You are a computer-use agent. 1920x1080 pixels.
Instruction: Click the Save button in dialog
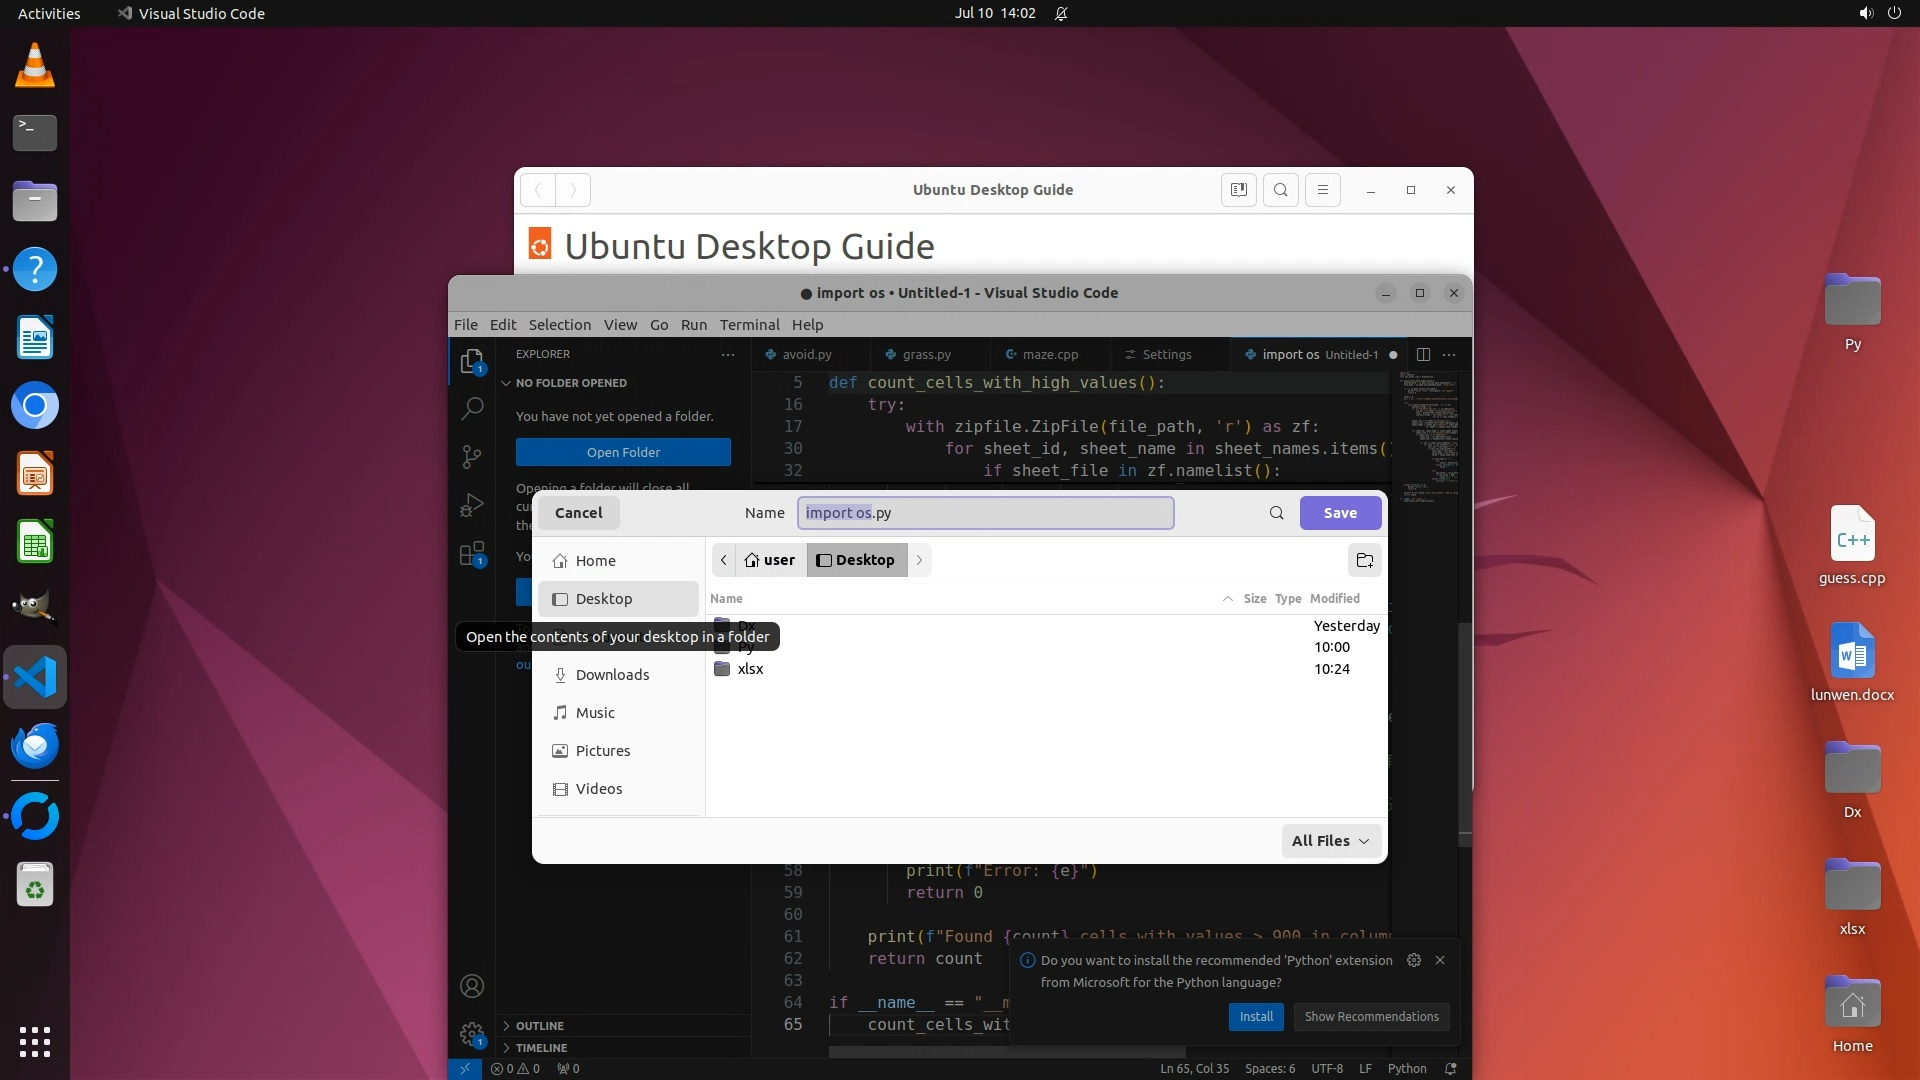(1340, 513)
